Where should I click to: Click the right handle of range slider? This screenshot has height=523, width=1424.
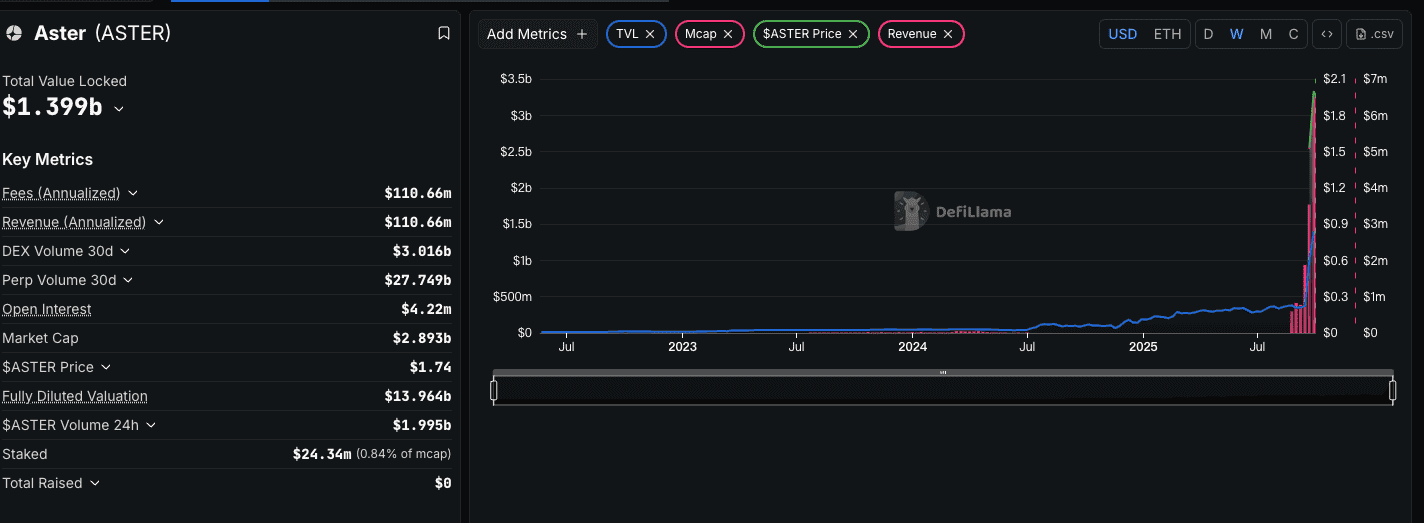1392,390
